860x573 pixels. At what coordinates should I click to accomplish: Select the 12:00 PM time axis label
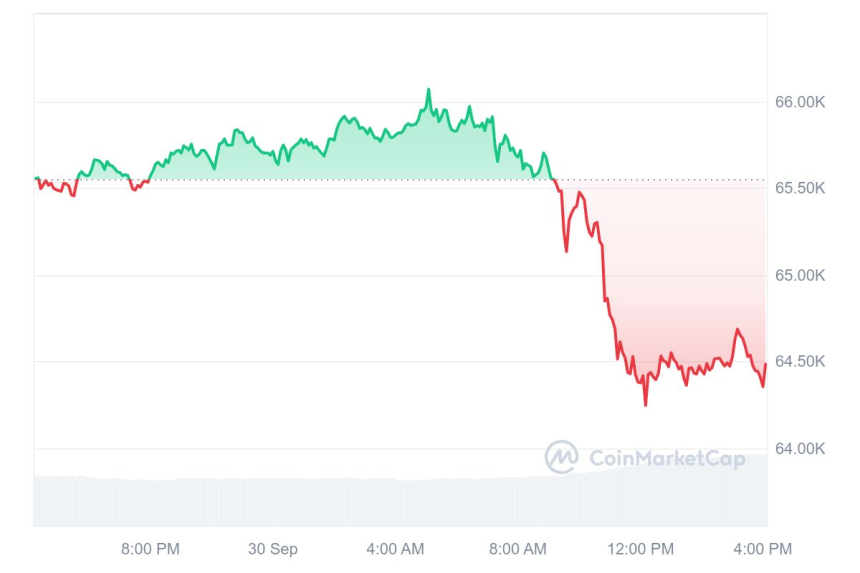click(x=641, y=549)
